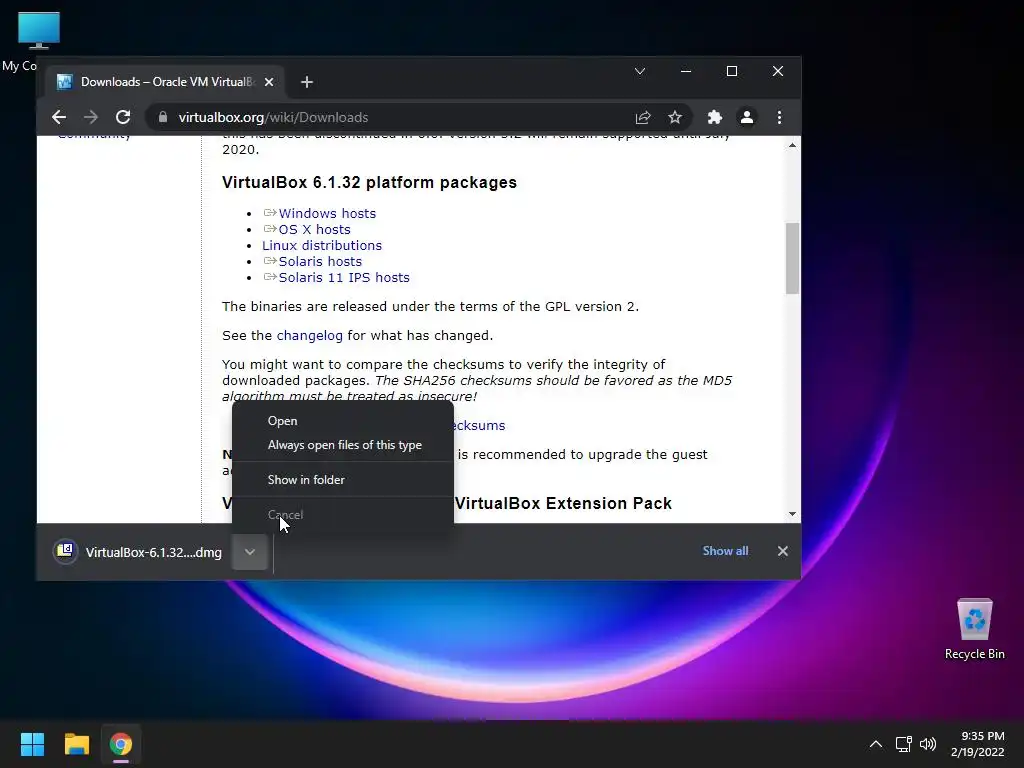Click the page scrollbar up arrow
The height and width of the screenshot is (768, 1024).
point(792,146)
